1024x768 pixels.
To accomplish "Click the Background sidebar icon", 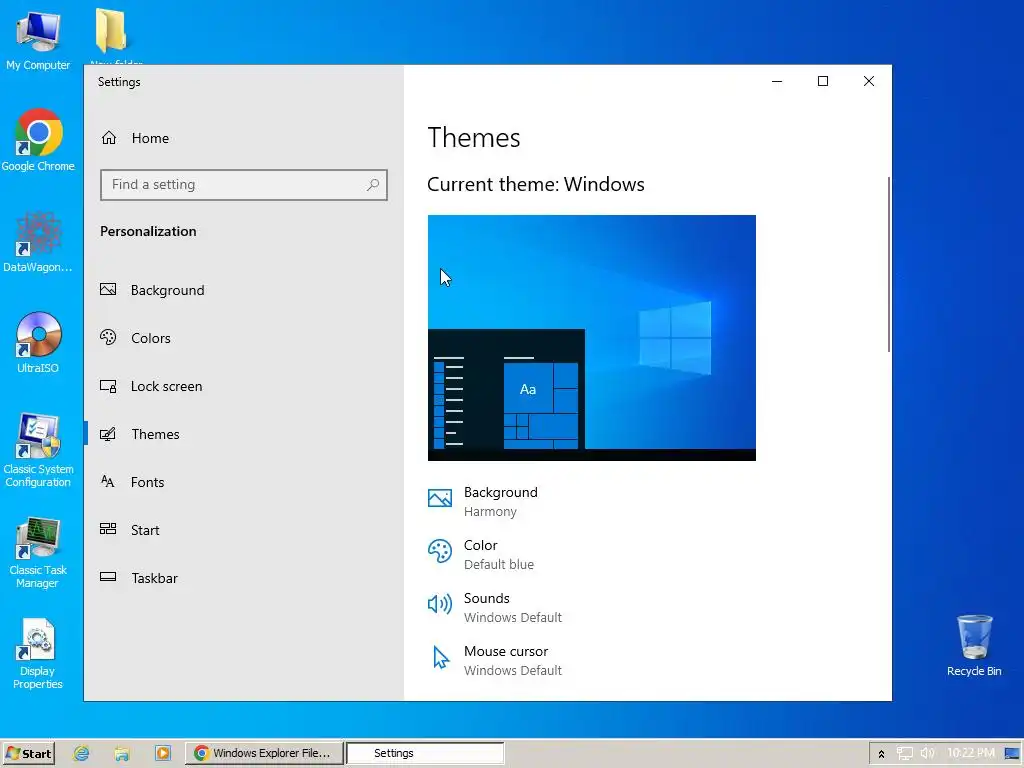I will tap(108, 289).
